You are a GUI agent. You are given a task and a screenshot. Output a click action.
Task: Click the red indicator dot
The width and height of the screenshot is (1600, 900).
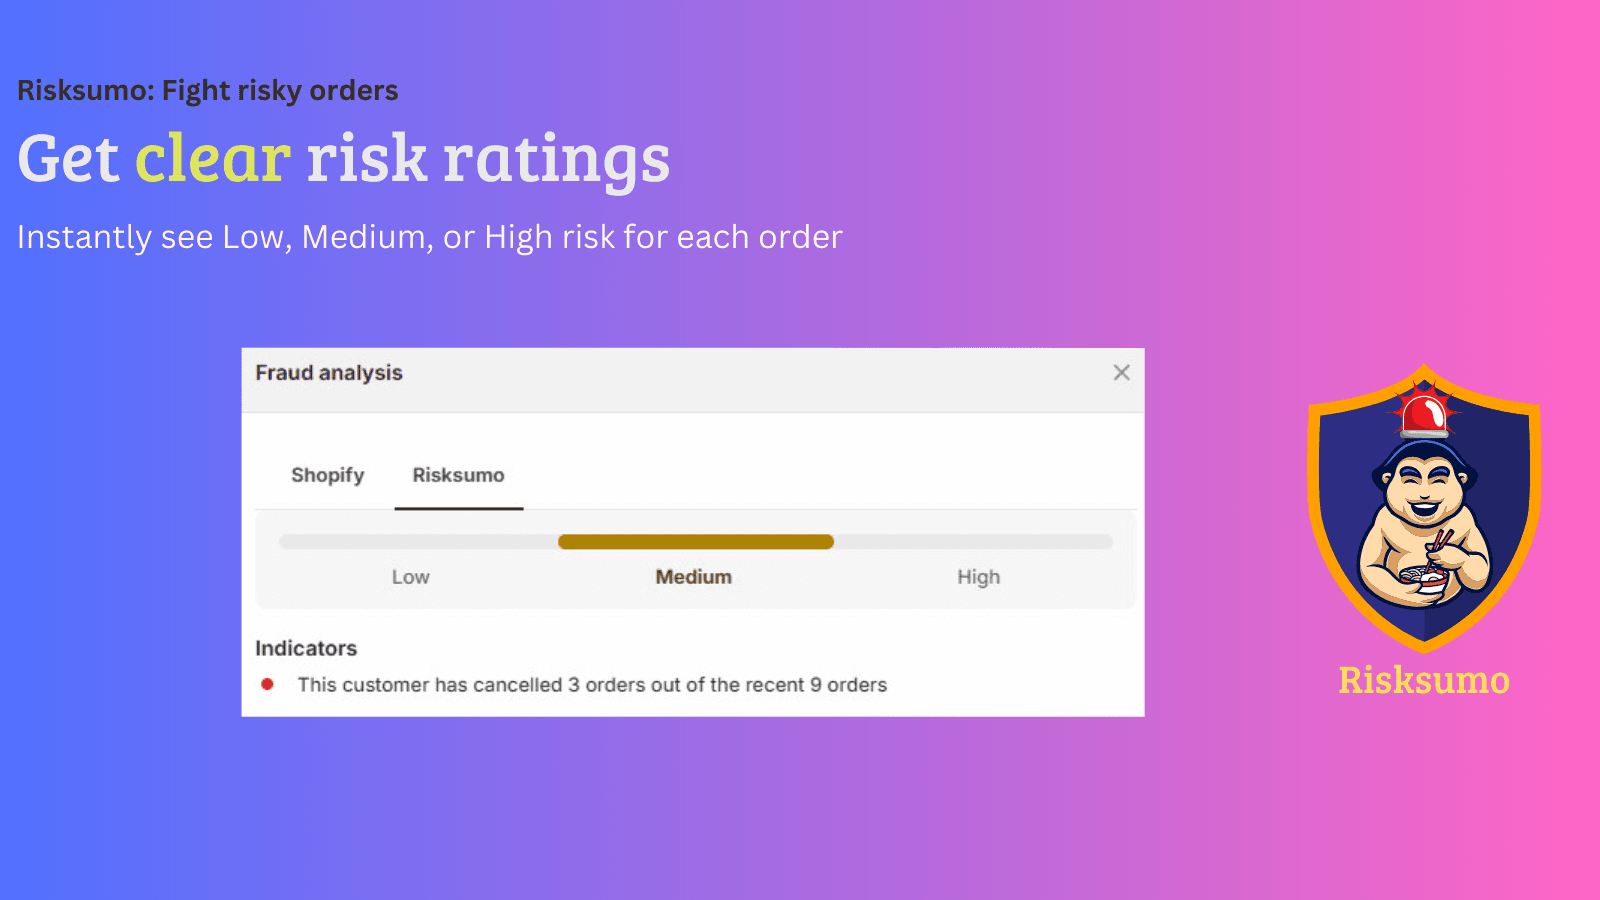267,685
